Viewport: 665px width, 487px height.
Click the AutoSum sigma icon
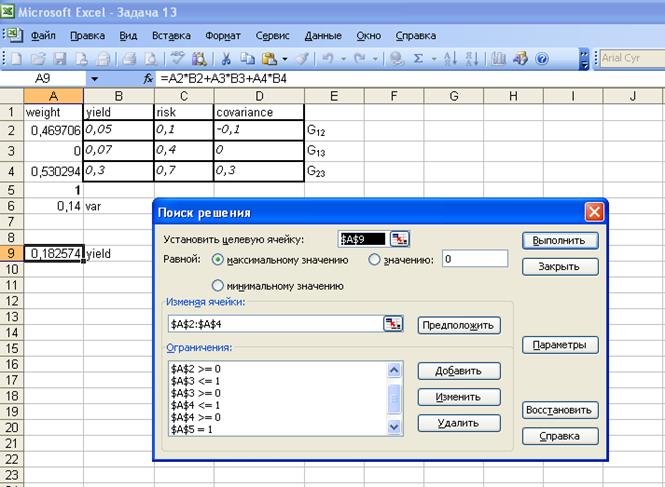point(419,59)
